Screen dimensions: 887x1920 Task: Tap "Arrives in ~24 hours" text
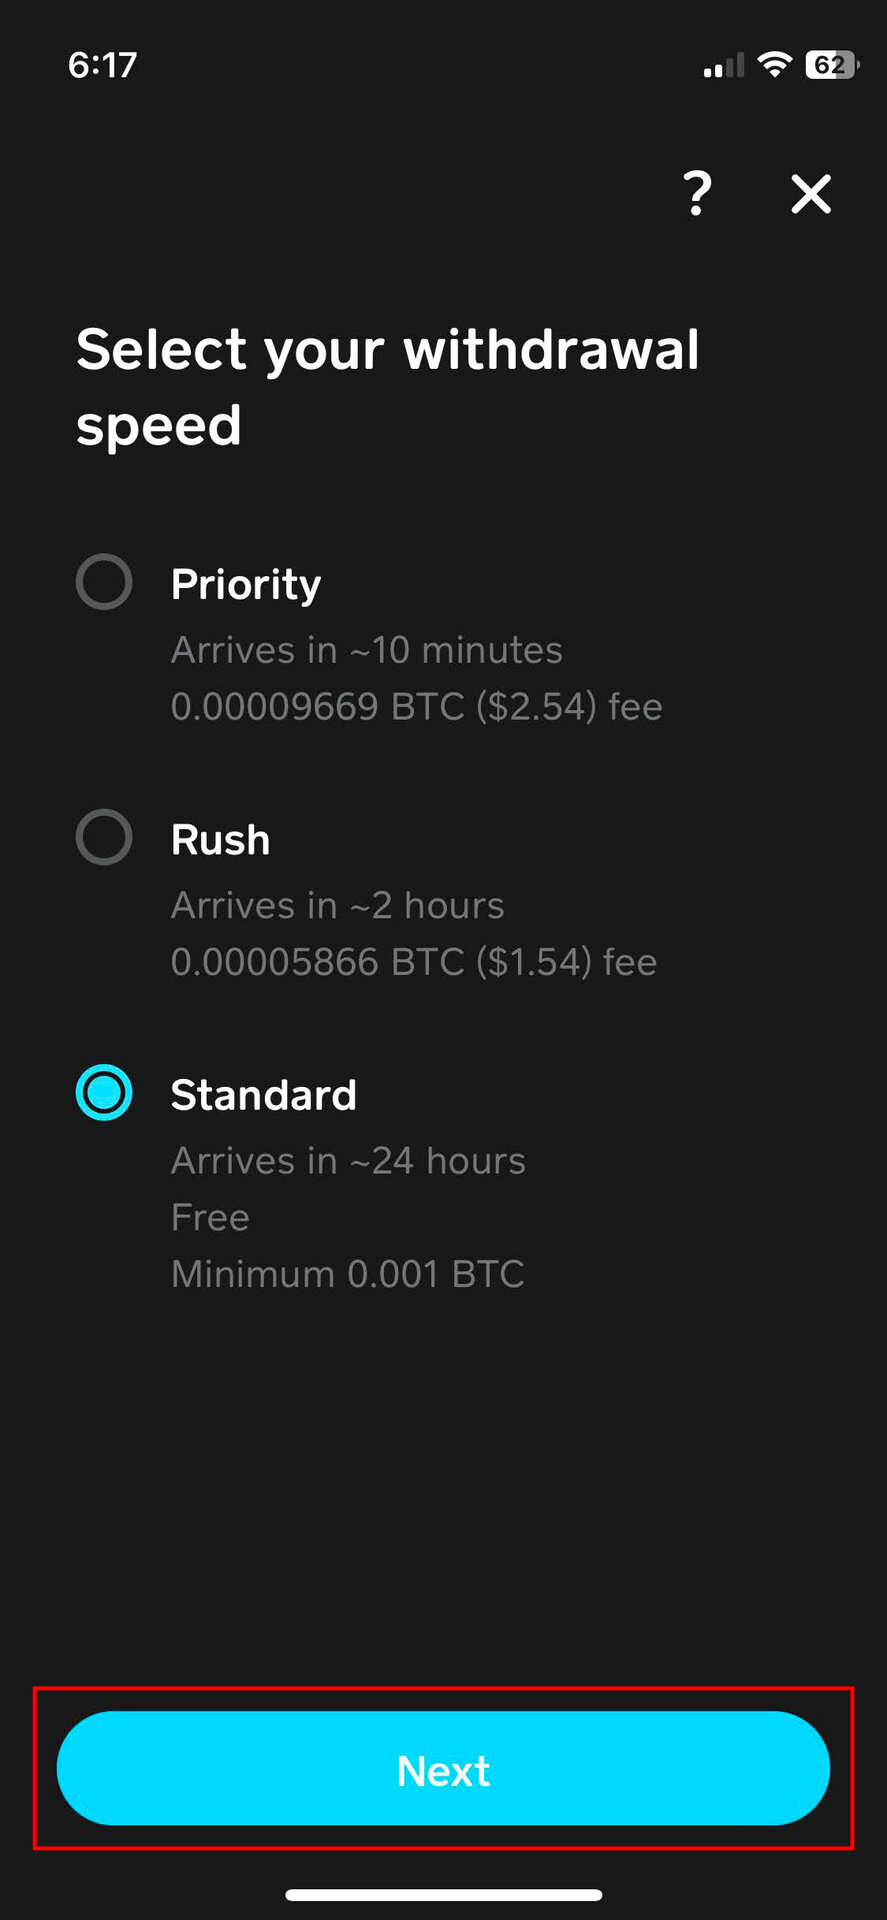[348, 1161]
